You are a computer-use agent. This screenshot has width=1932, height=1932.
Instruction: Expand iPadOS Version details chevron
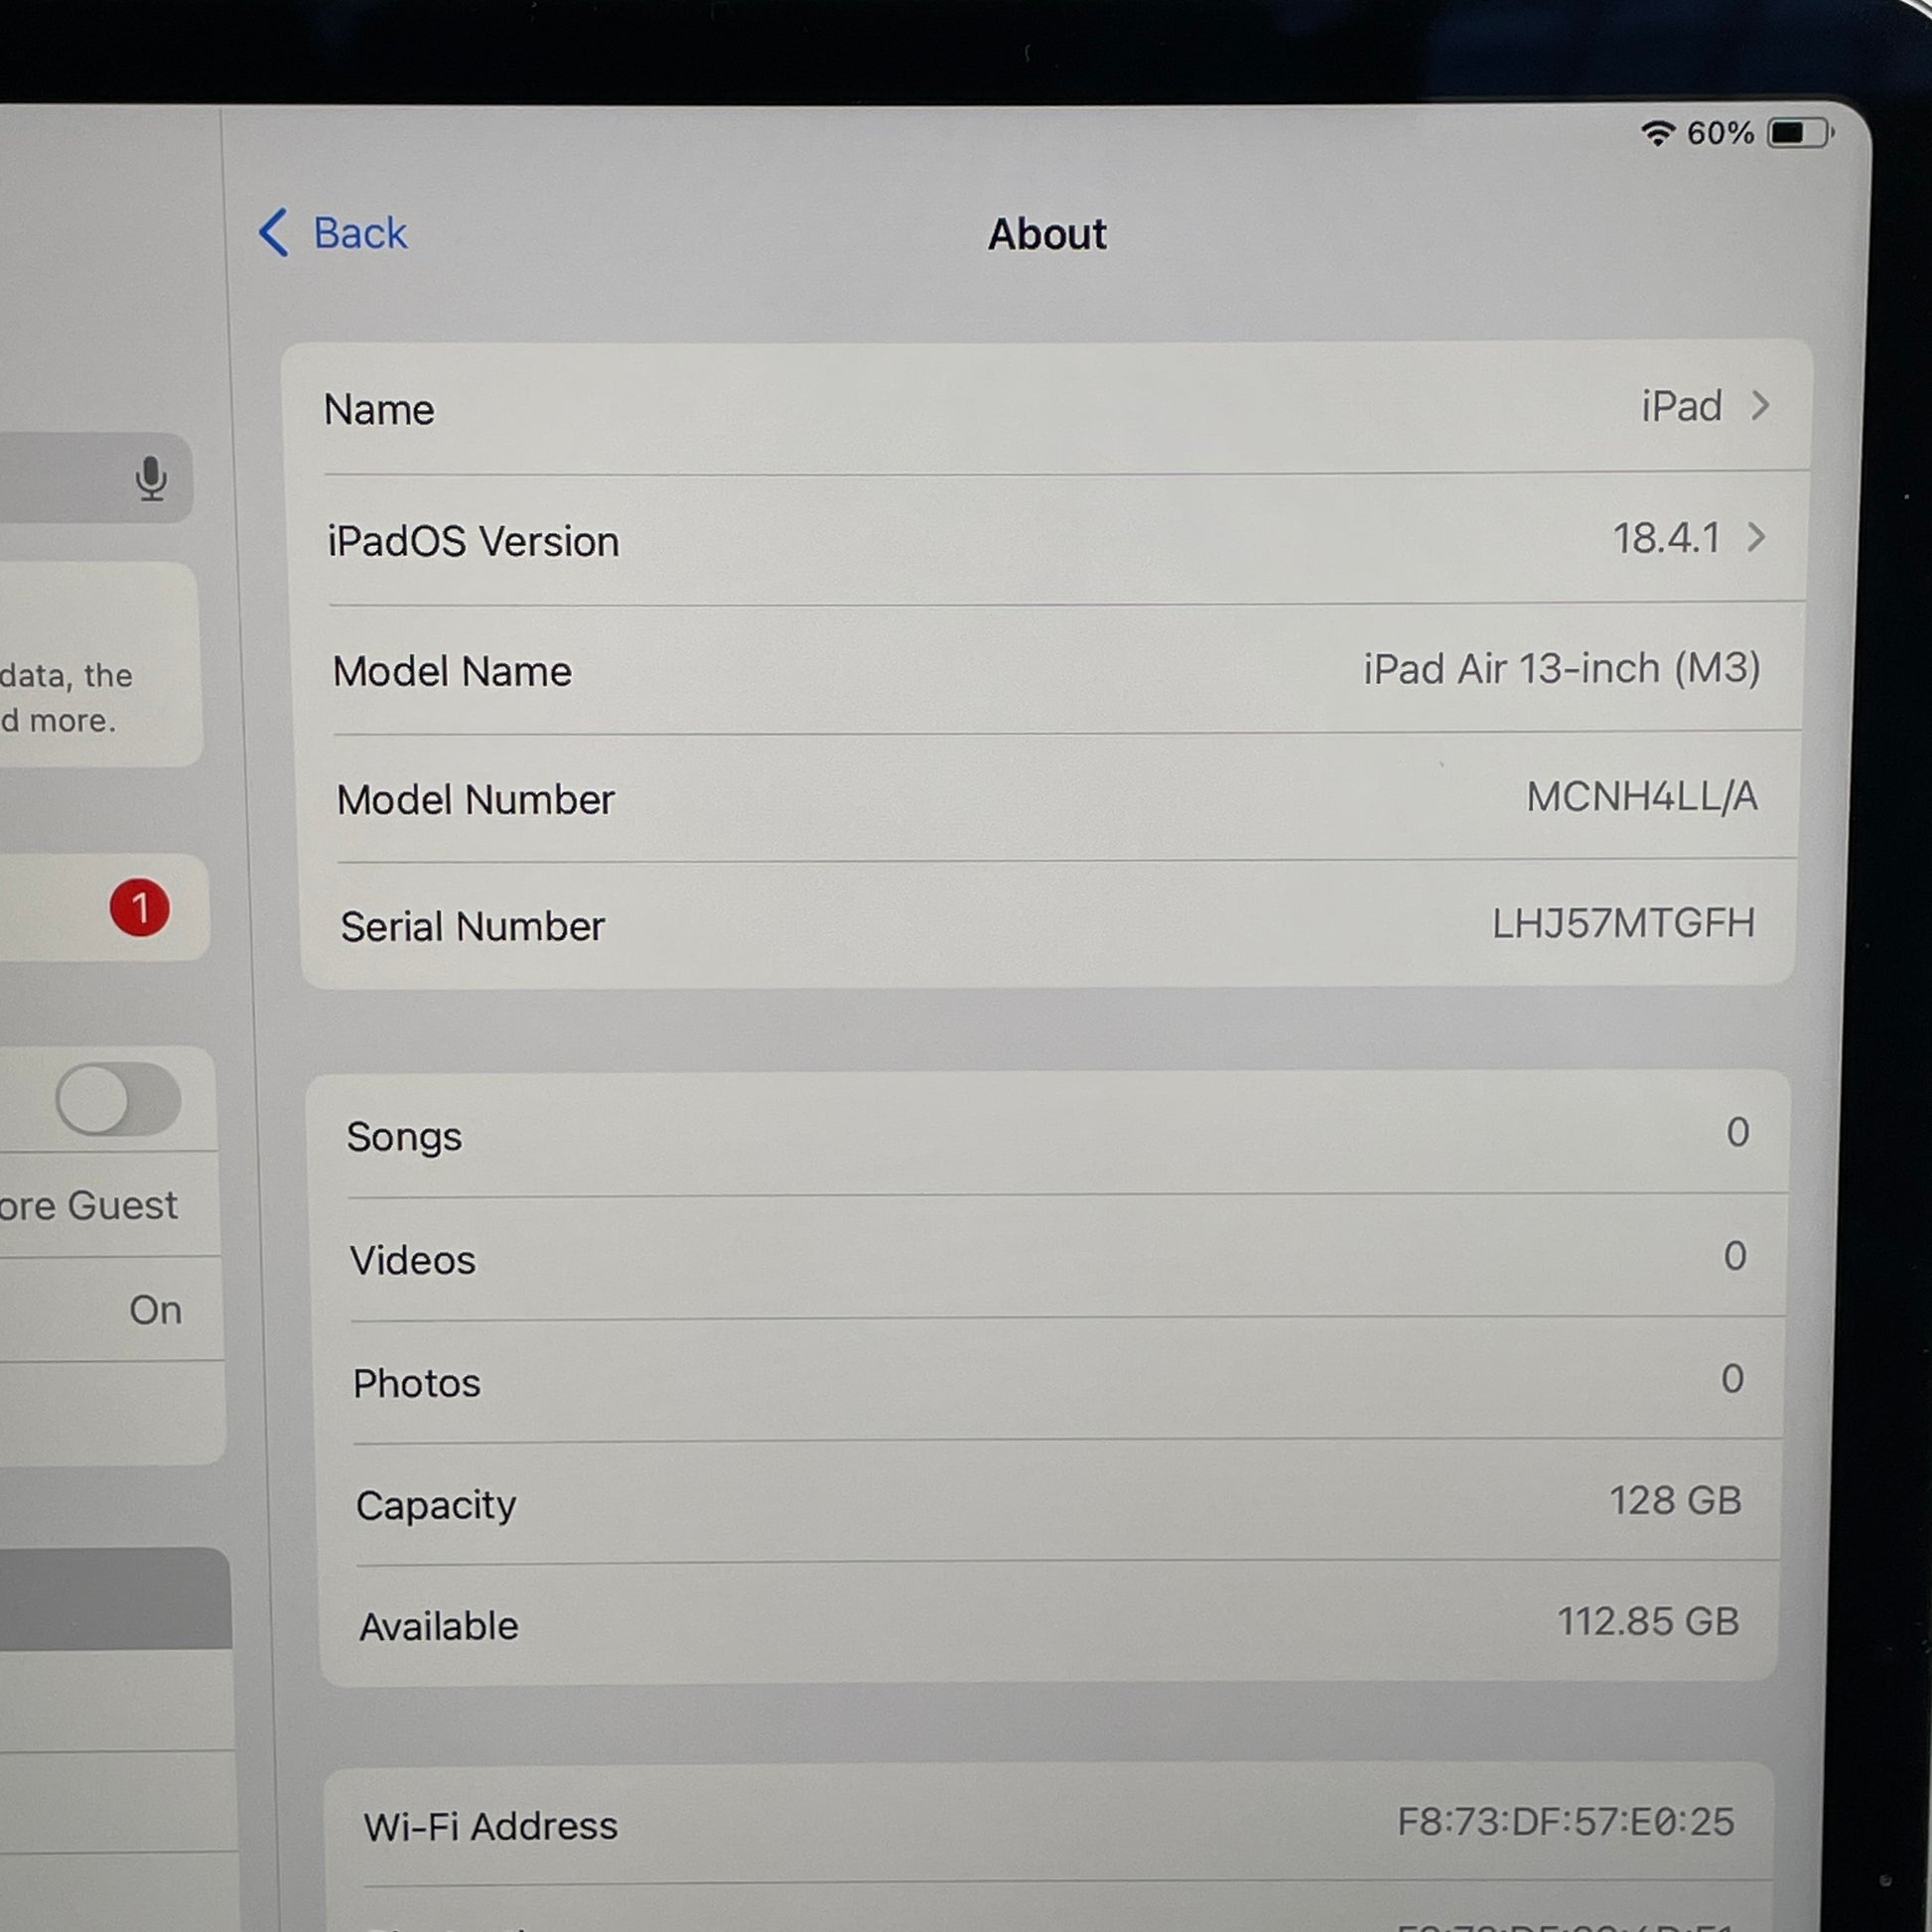(x=1756, y=538)
